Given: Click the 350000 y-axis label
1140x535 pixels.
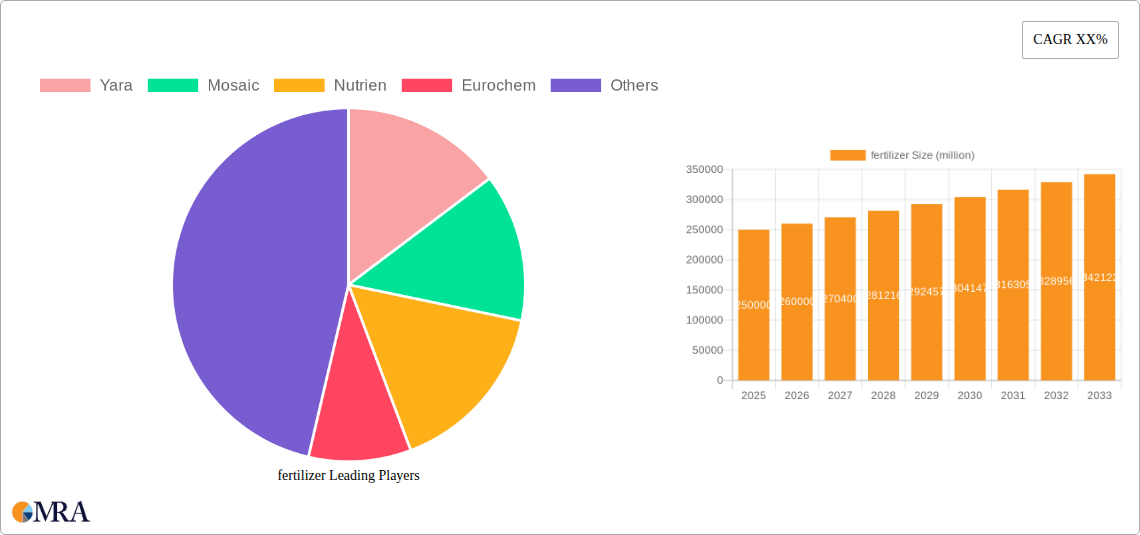Looking at the screenshot, I should coord(705,169).
